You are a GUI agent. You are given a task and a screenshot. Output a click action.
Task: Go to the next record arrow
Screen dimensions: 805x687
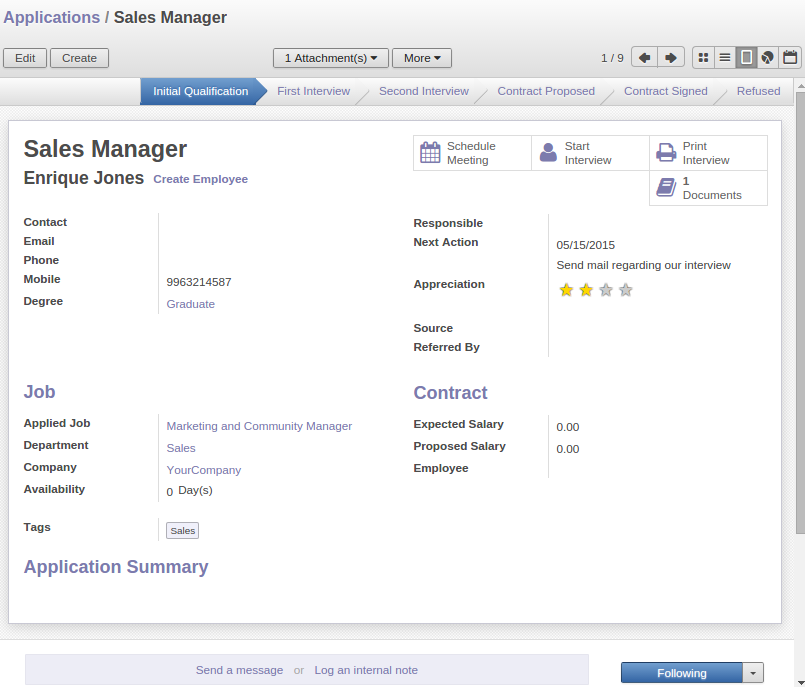671,58
